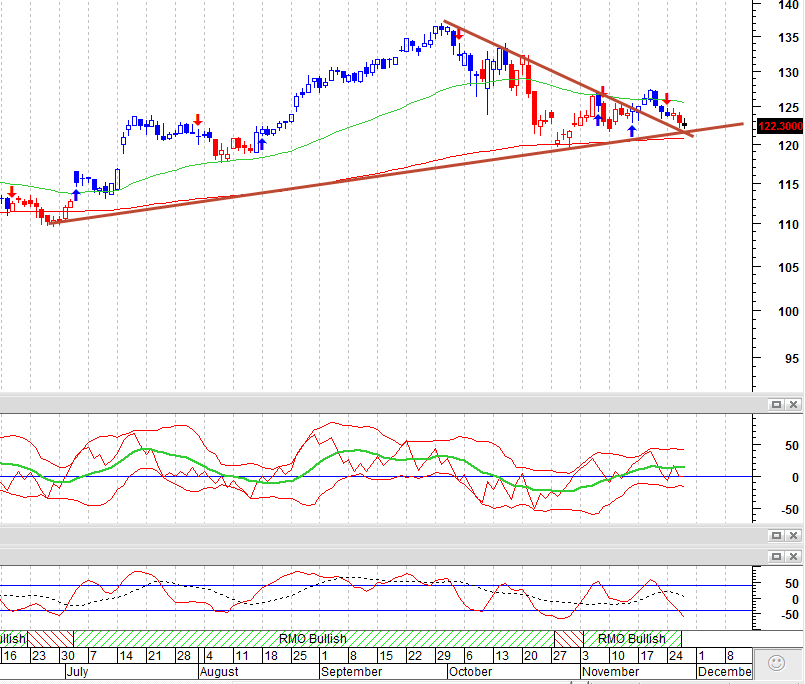Click the long green RMO Bullish ribbon
This screenshot has height=684, width=805.
point(314,639)
